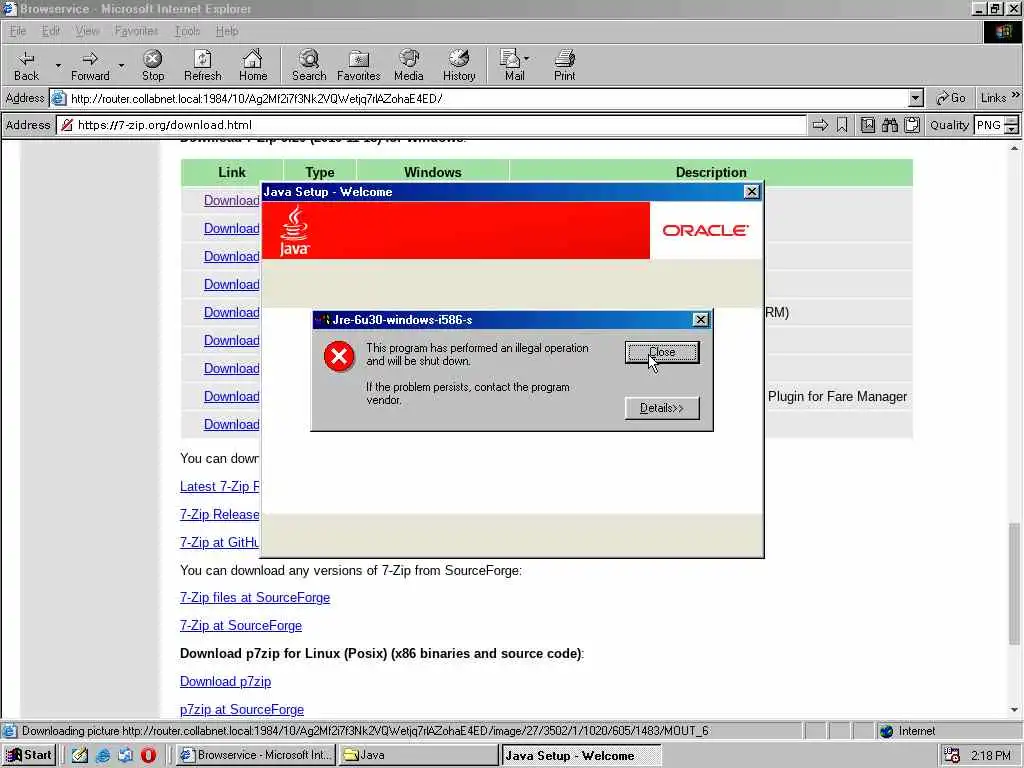The height and width of the screenshot is (768, 1024).
Task: Click the first Download link in the table
Action: (231, 200)
